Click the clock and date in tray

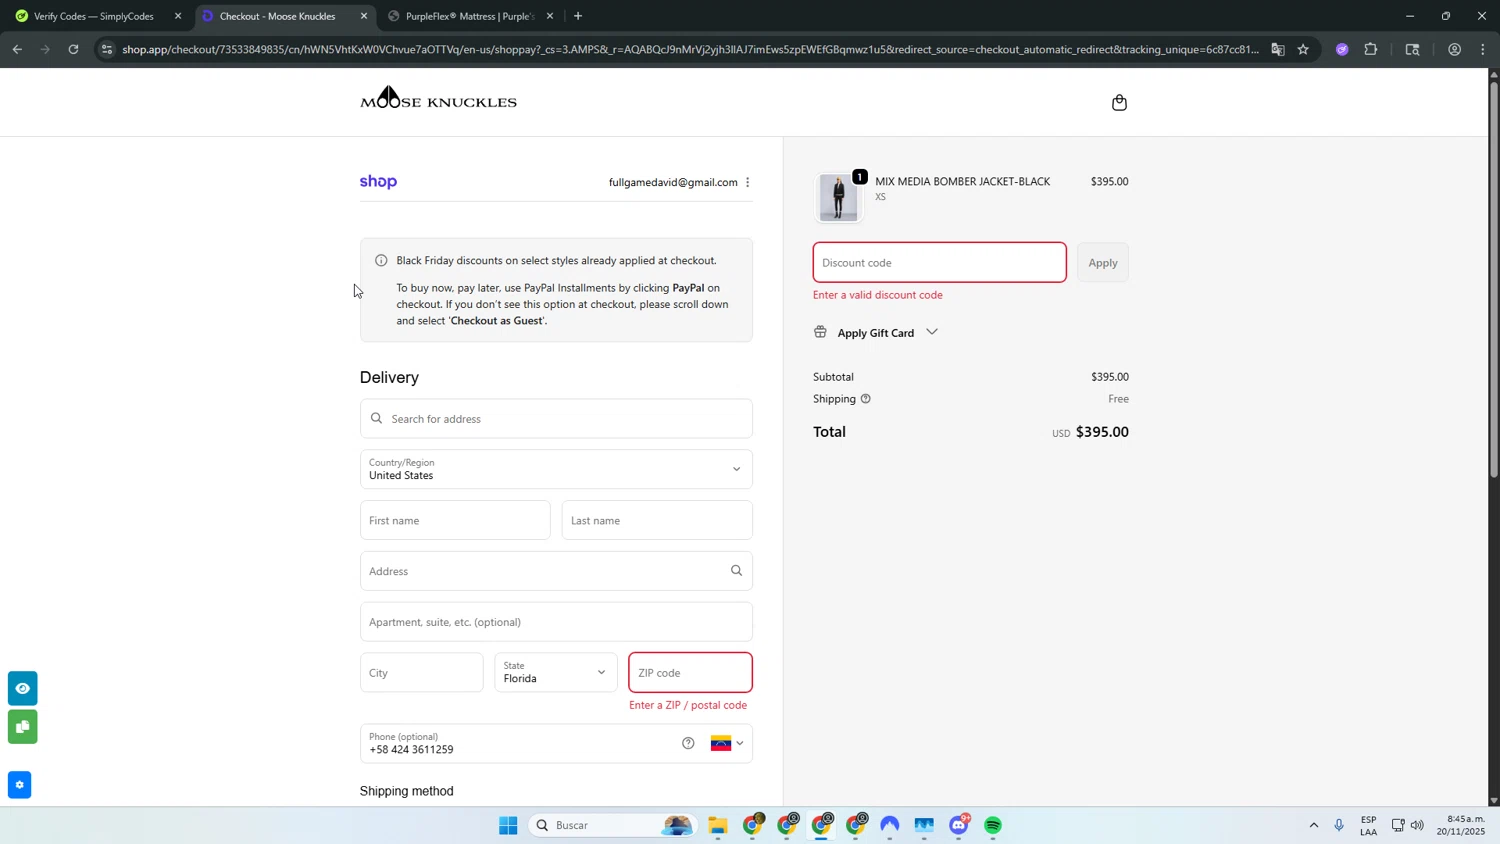click(1461, 825)
